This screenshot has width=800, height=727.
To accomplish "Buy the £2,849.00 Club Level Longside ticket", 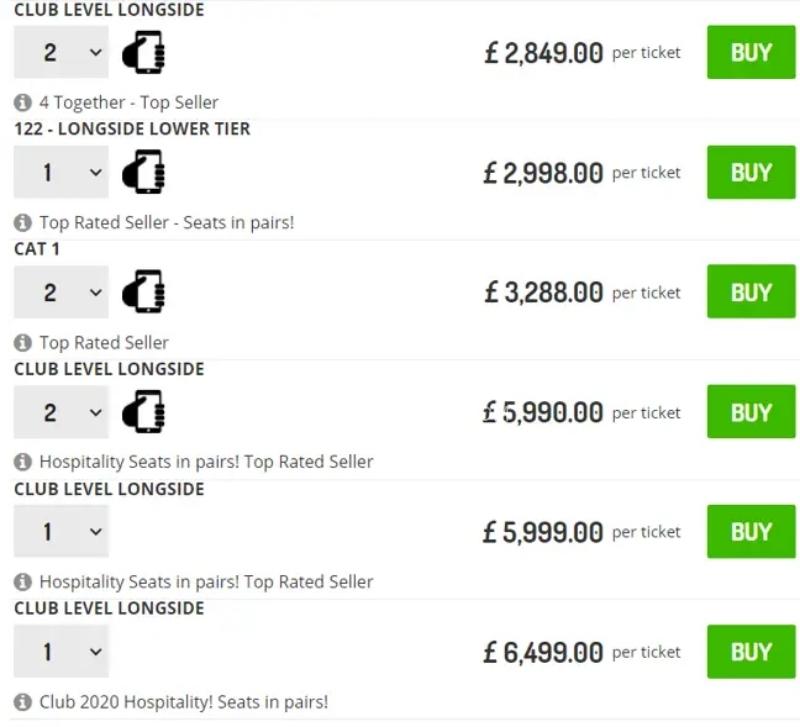I will coord(751,52).
